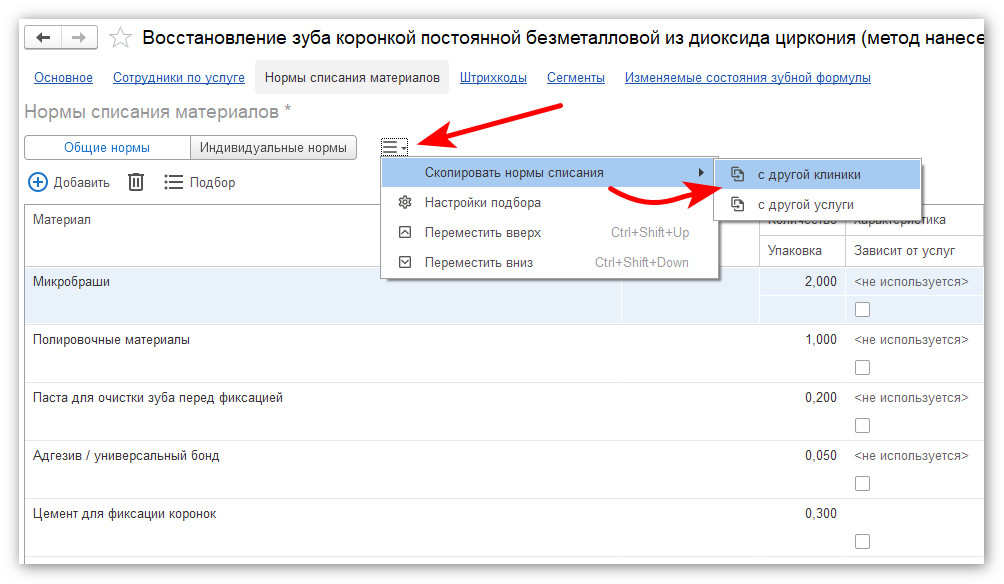Open the Основное link

(x=63, y=77)
